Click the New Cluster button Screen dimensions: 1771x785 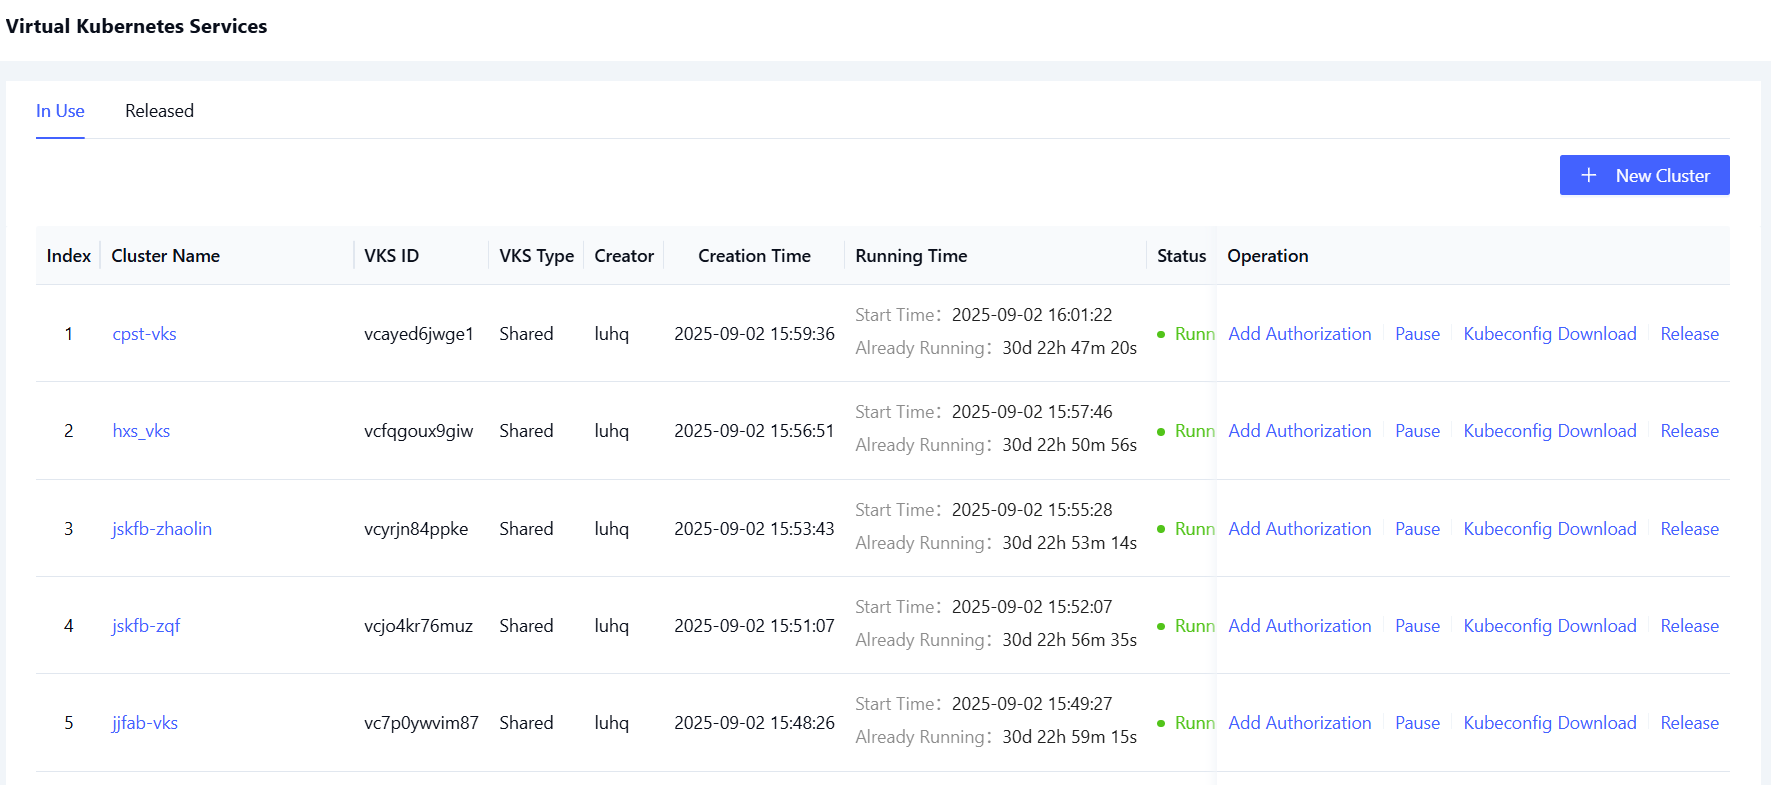click(x=1644, y=175)
